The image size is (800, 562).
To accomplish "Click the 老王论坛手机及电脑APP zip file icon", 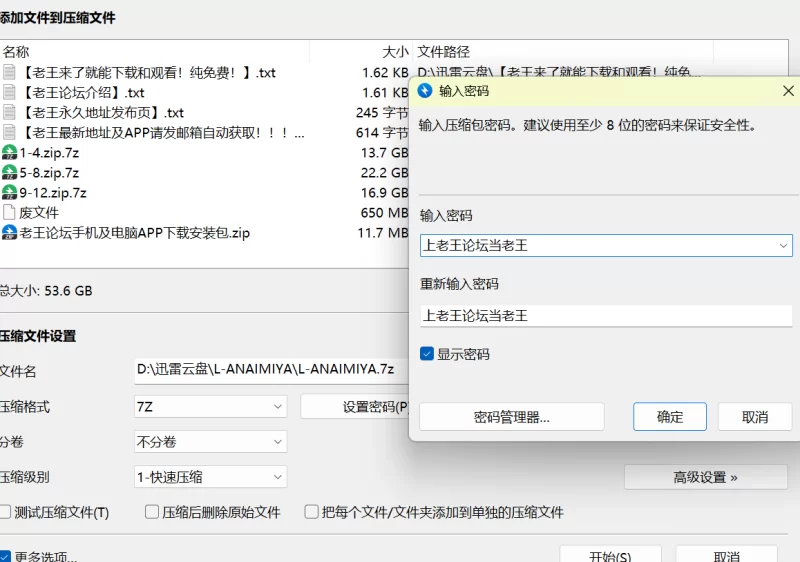I will tap(9, 233).
